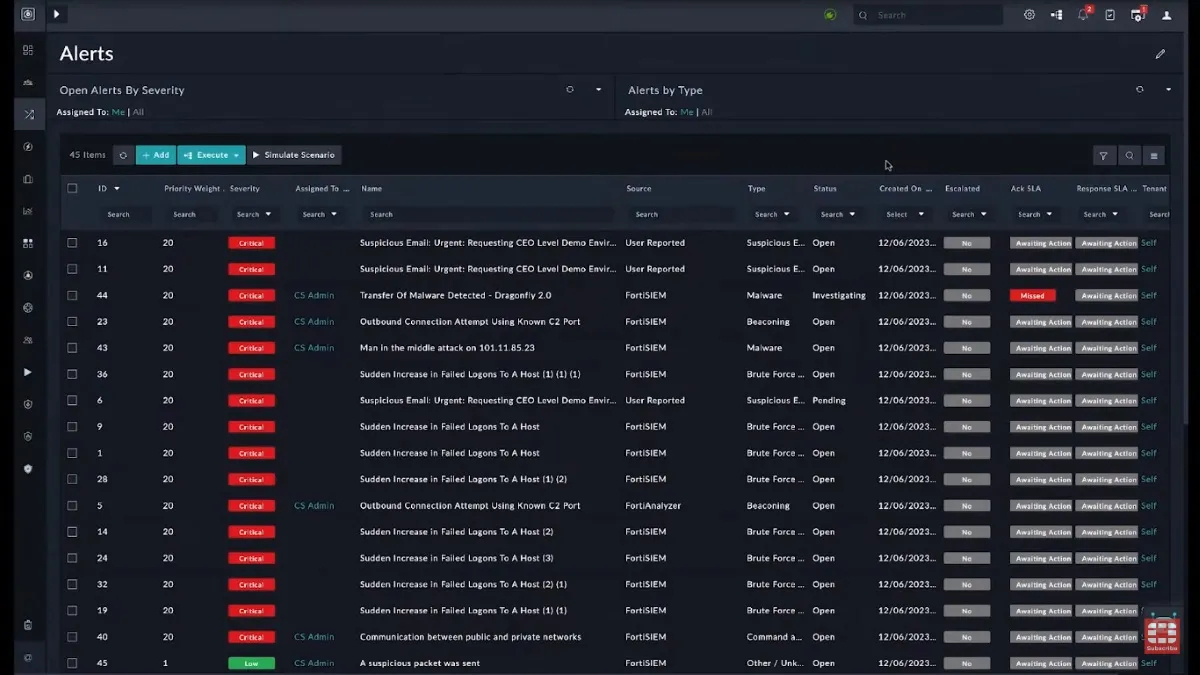Select checkbox for alert ID 44

pyautogui.click(x=72, y=295)
